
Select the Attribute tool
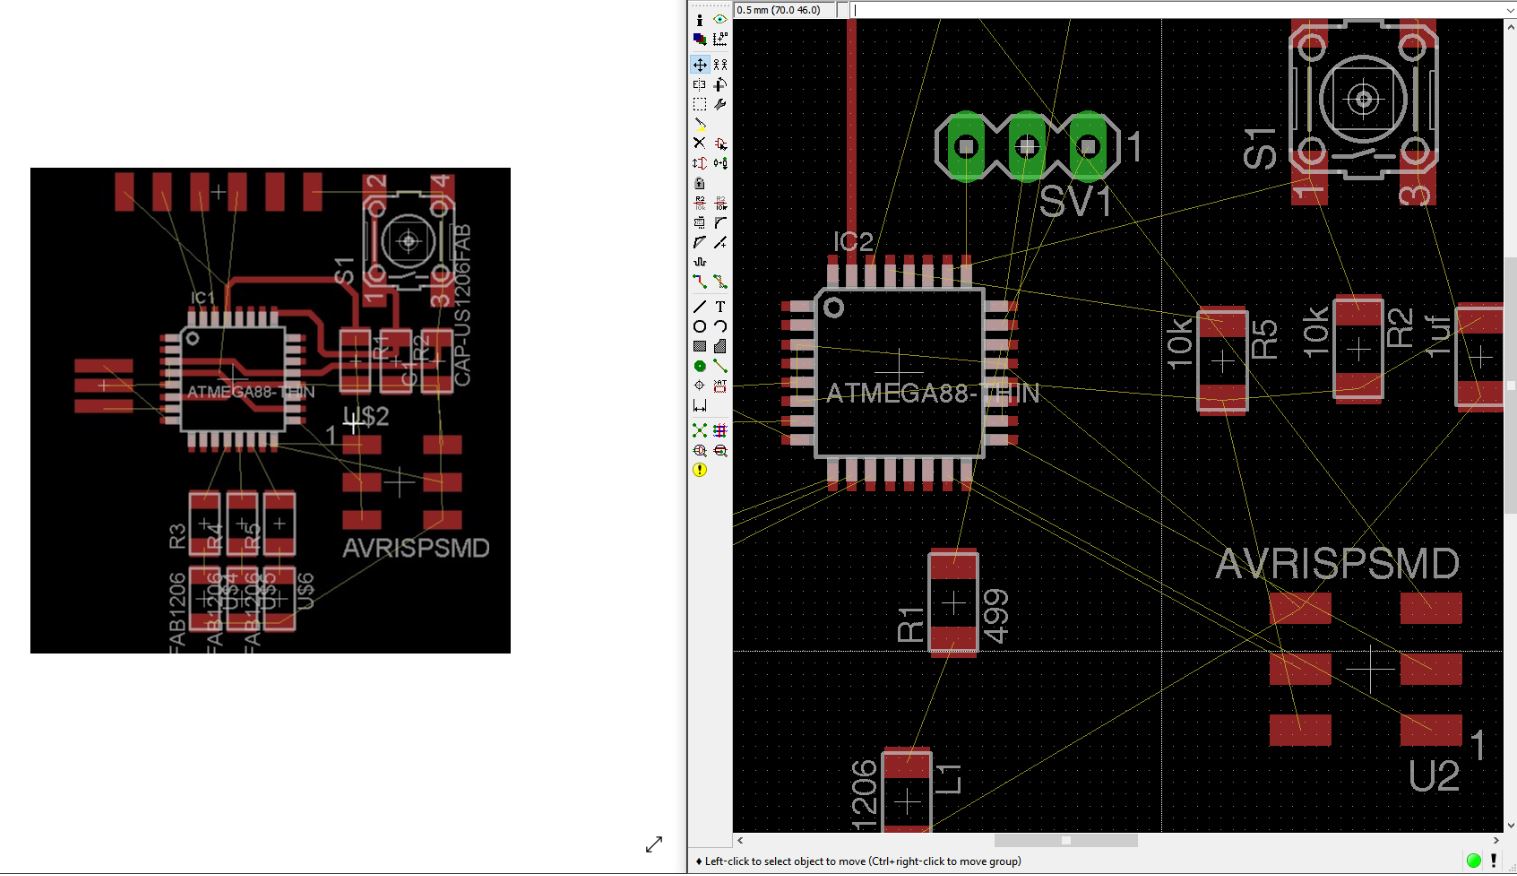coord(720,385)
